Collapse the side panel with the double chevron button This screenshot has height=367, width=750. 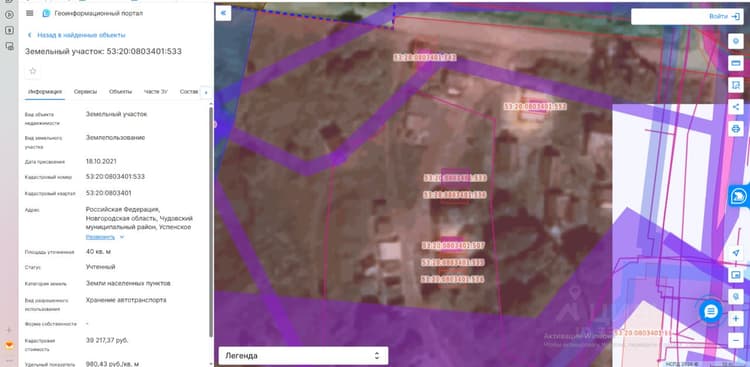223,13
